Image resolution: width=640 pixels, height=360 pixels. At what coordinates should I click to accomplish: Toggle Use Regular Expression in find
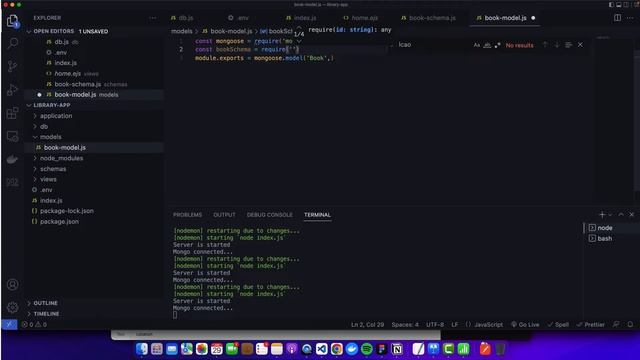[497, 45]
